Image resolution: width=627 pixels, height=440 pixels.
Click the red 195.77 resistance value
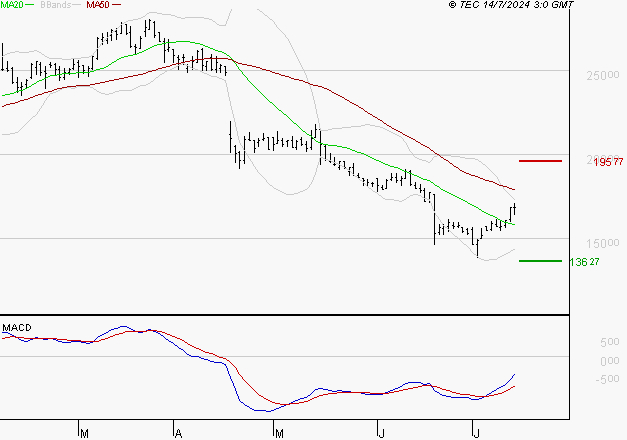coord(608,162)
